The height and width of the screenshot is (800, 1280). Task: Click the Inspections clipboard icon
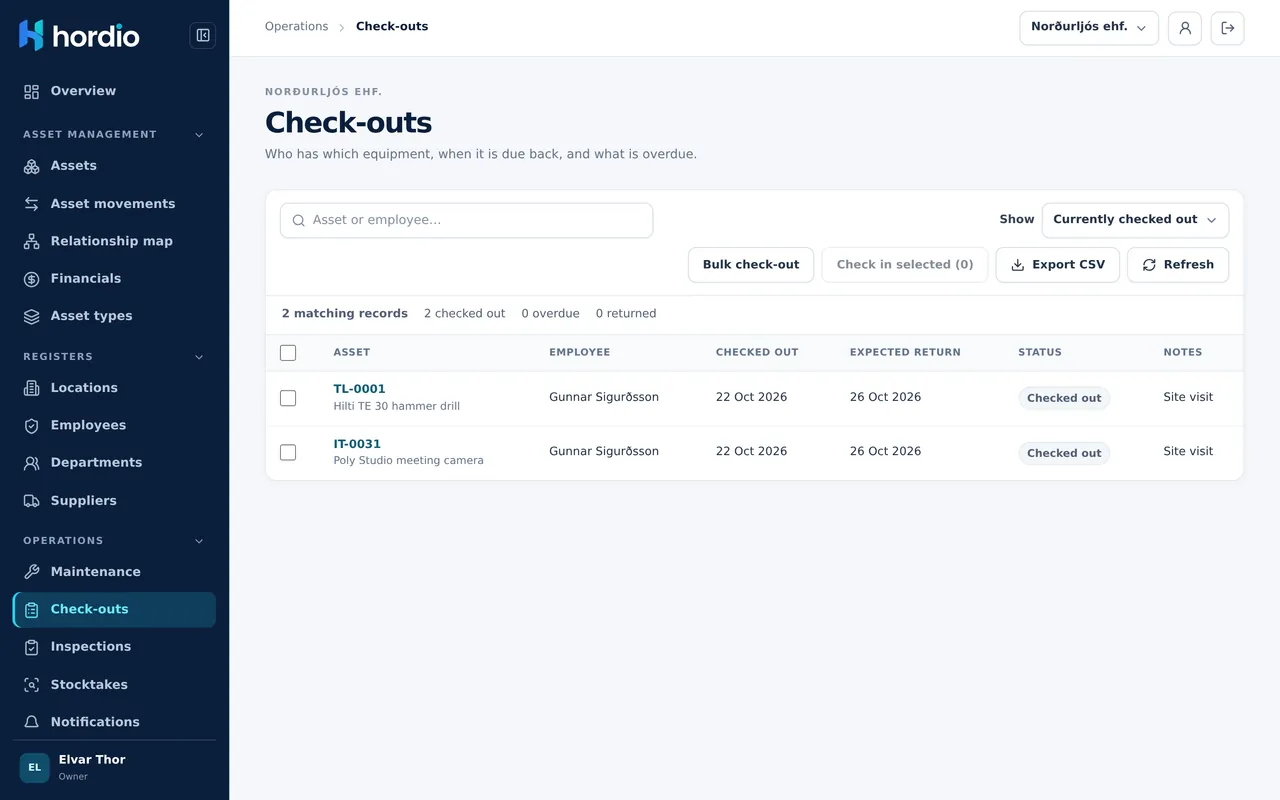(32, 647)
